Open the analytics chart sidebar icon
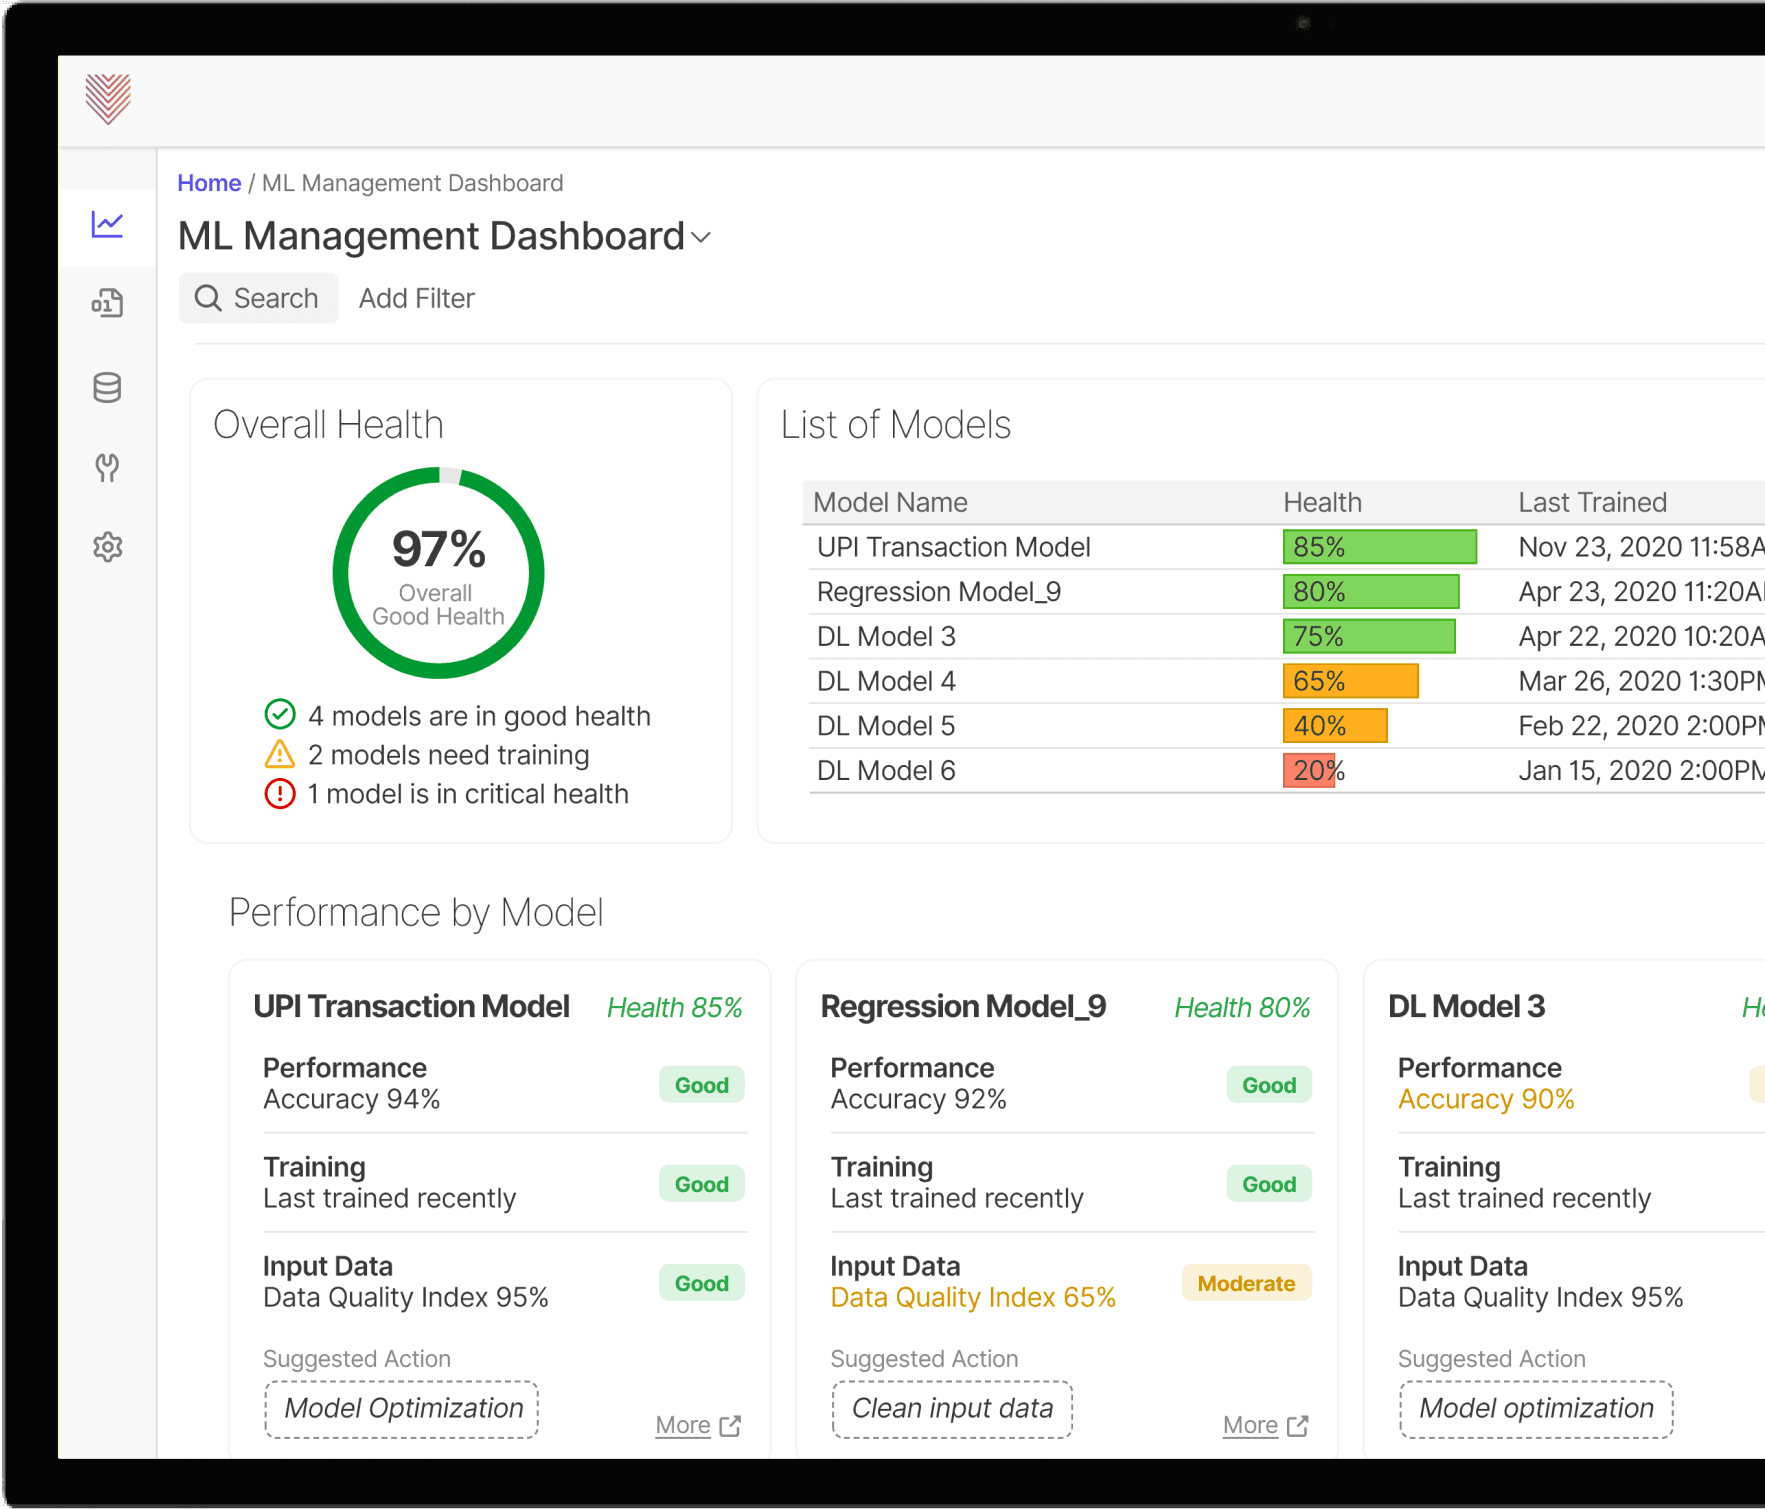1765x1509 pixels. point(107,224)
